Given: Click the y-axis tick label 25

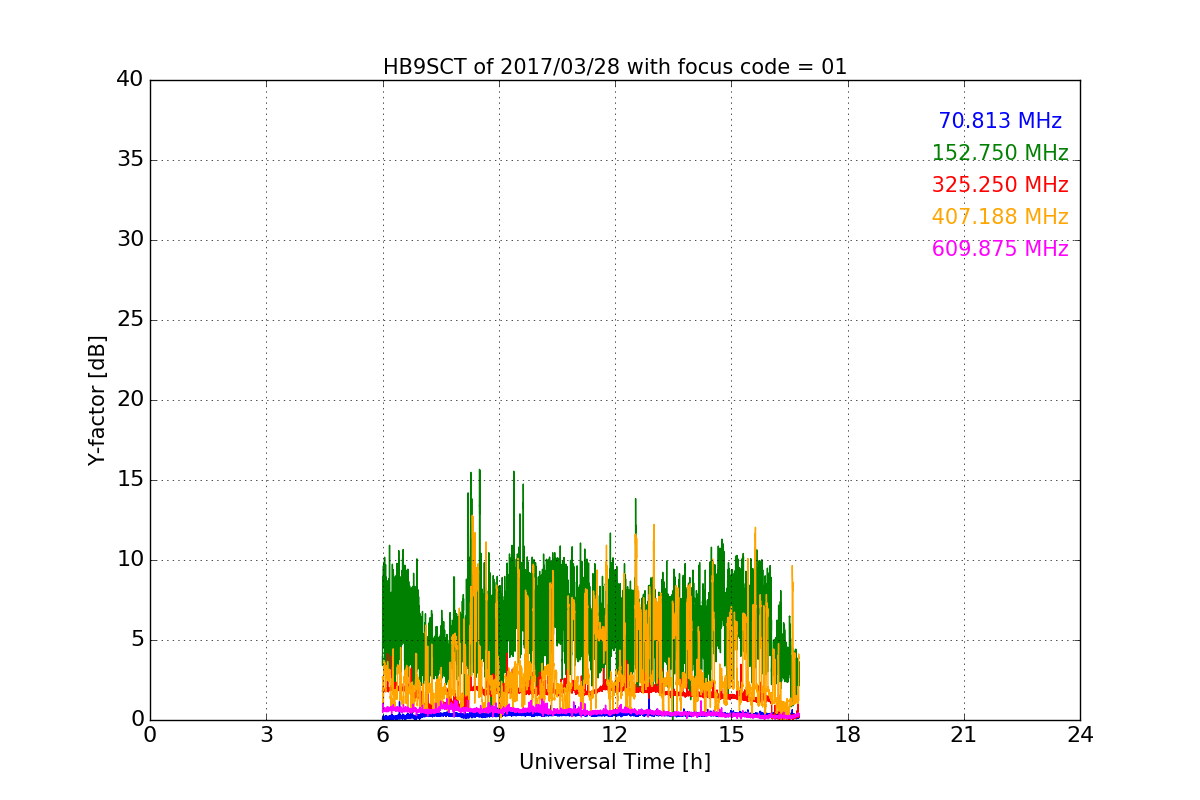Looking at the screenshot, I should coord(130,320).
